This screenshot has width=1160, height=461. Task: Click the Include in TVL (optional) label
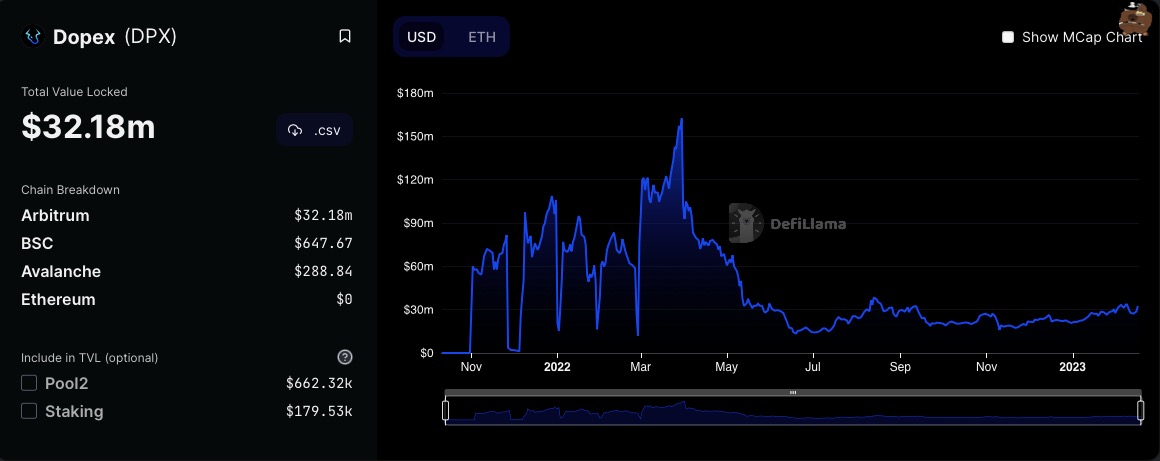tap(90, 357)
